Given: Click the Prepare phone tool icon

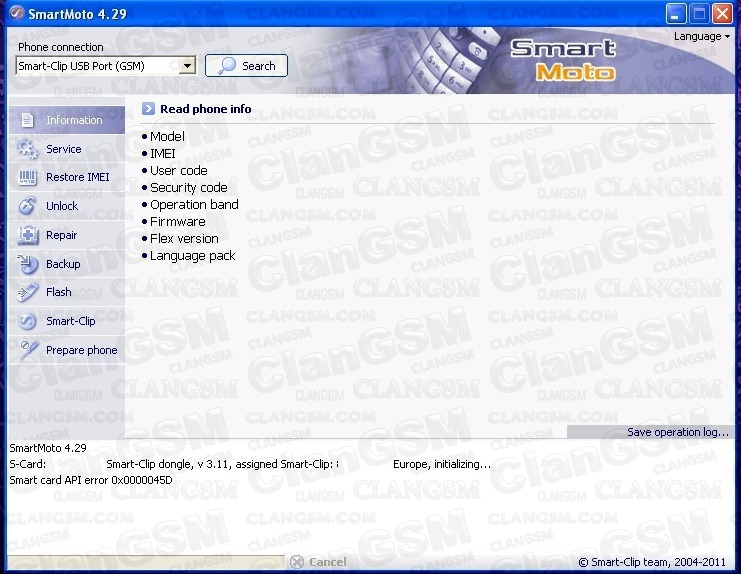Looking at the screenshot, I should pos(28,350).
